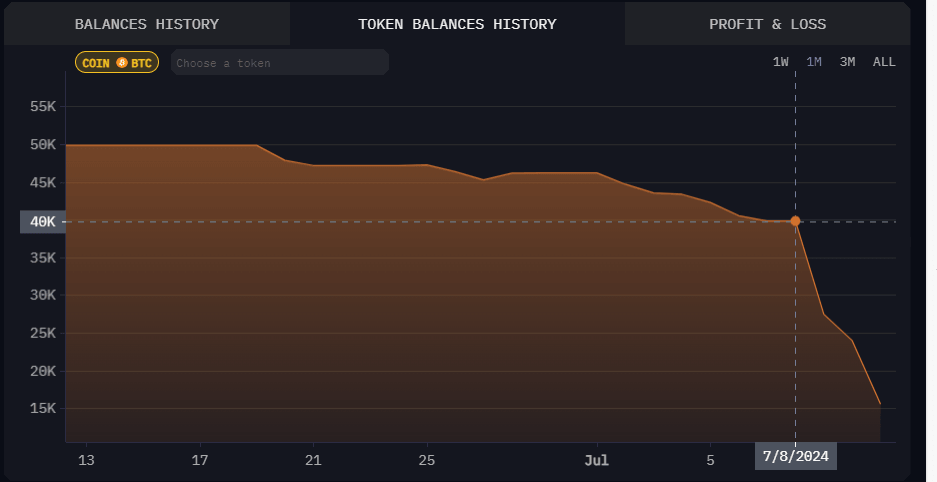This screenshot has height=482, width=937.
Task: Click the Jul label on the x-axis
Action: click(597, 461)
